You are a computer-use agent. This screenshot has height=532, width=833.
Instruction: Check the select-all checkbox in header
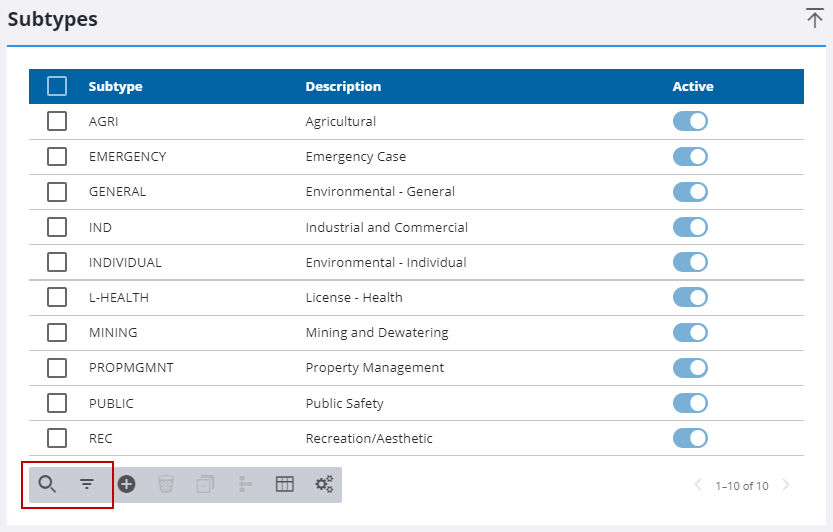pos(57,86)
